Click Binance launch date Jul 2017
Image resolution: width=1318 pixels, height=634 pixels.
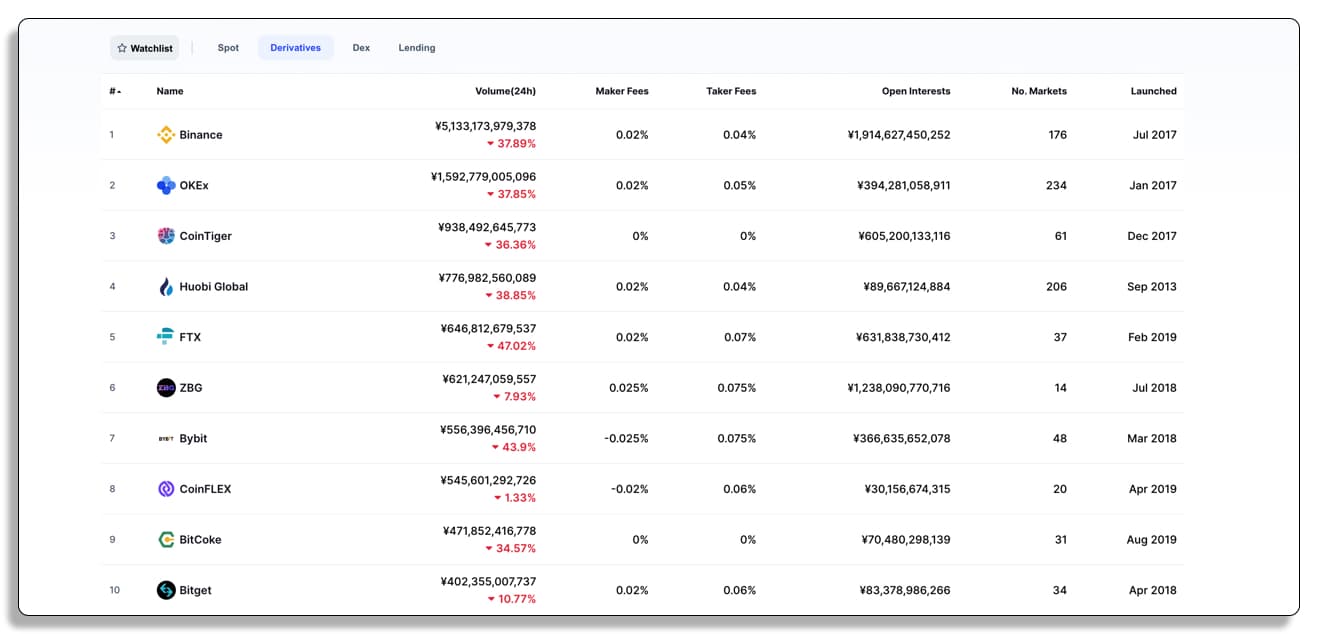pyautogui.click(x=1155, y=135)
